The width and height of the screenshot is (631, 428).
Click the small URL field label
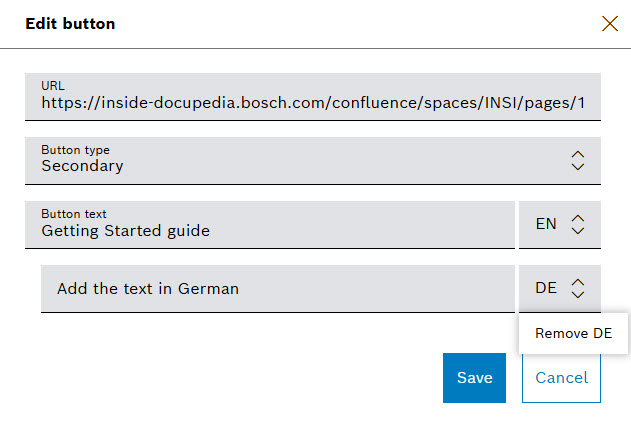pyautogui.click(x=53, y=86)
